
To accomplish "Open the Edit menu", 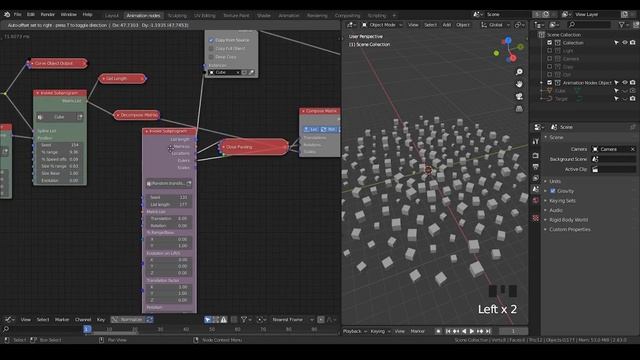I will tap(31, 15).
